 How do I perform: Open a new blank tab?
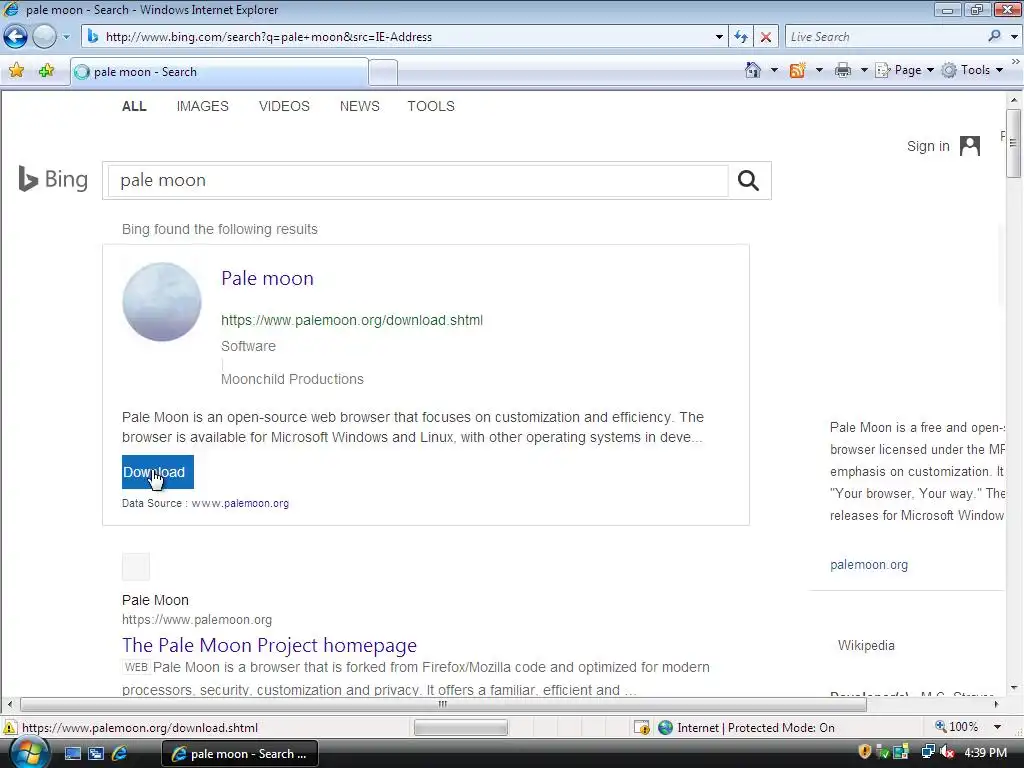383,72
